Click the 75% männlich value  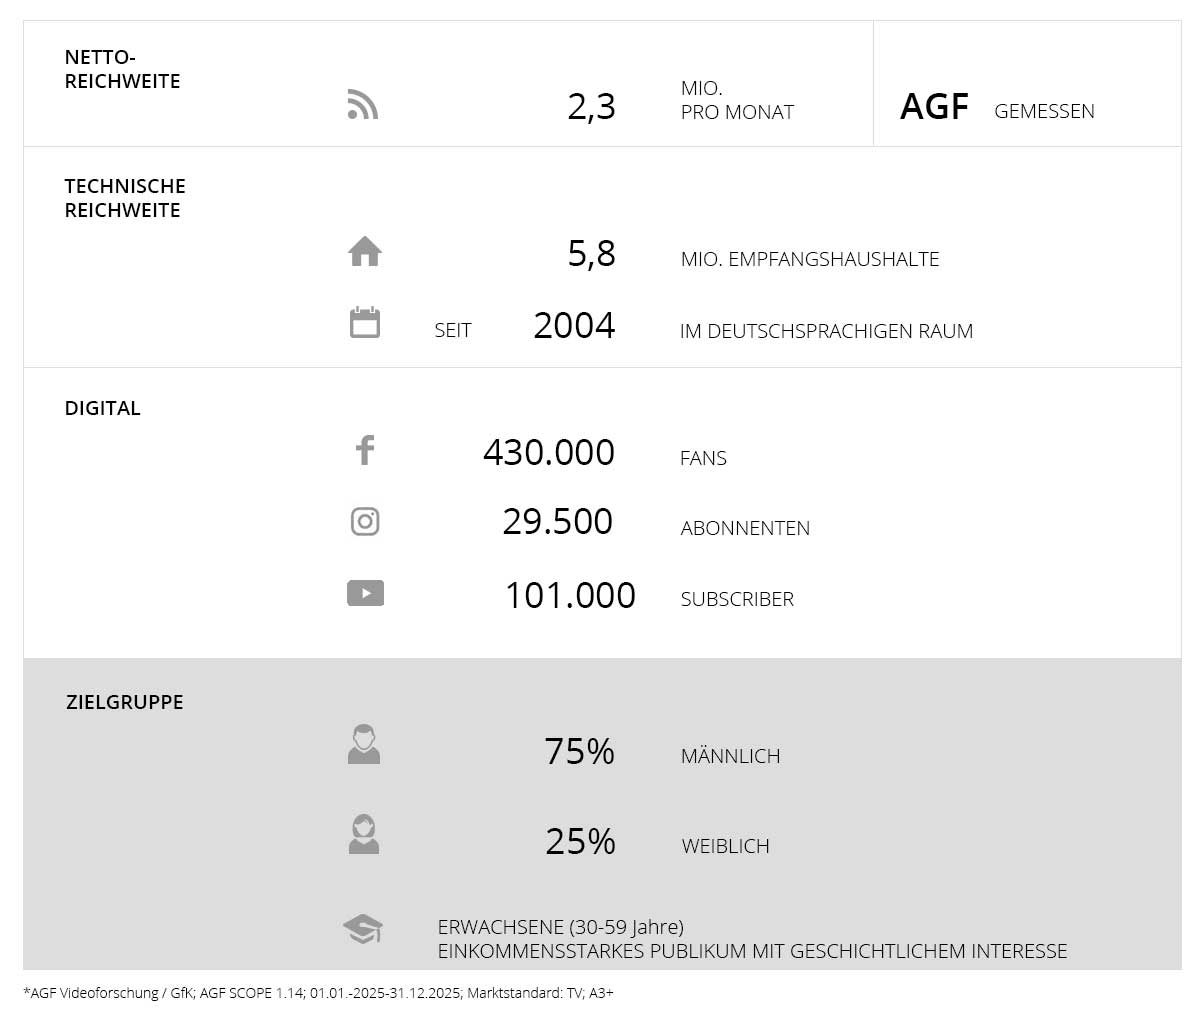pyautogui.click(x=579, y=752)
